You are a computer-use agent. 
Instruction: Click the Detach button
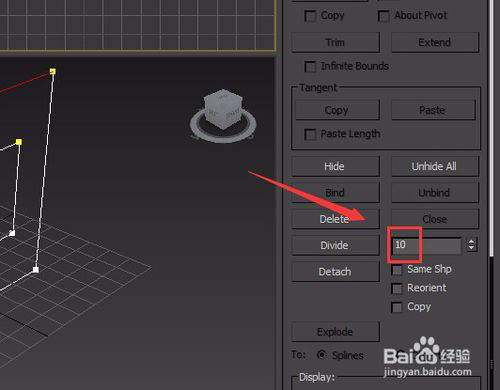tap(335, 272)
